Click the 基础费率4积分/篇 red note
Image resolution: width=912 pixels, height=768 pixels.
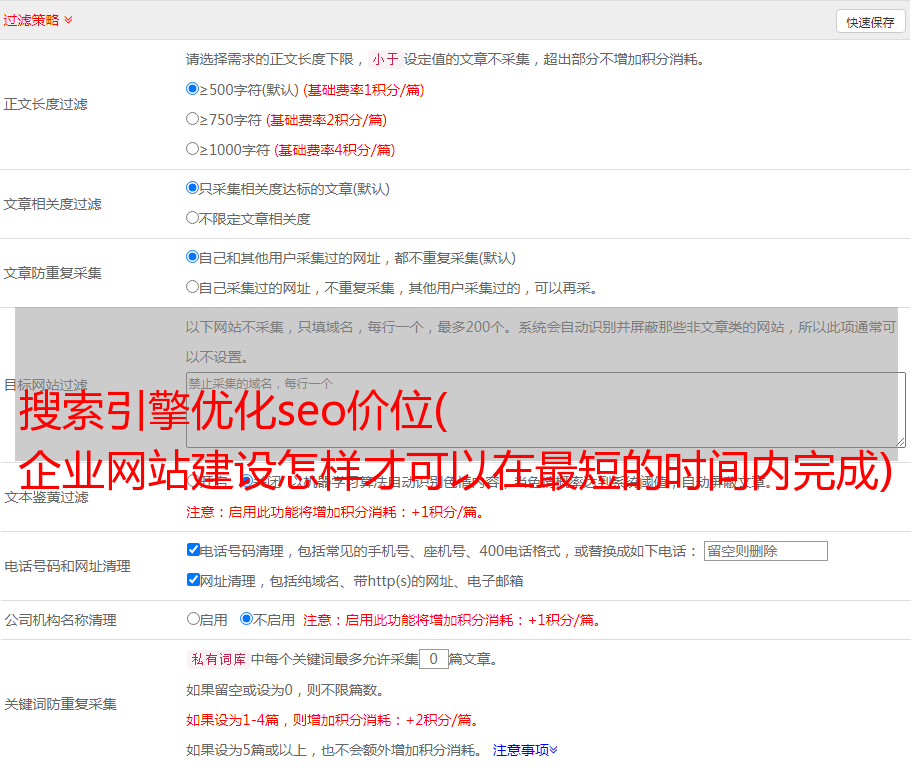334,150
